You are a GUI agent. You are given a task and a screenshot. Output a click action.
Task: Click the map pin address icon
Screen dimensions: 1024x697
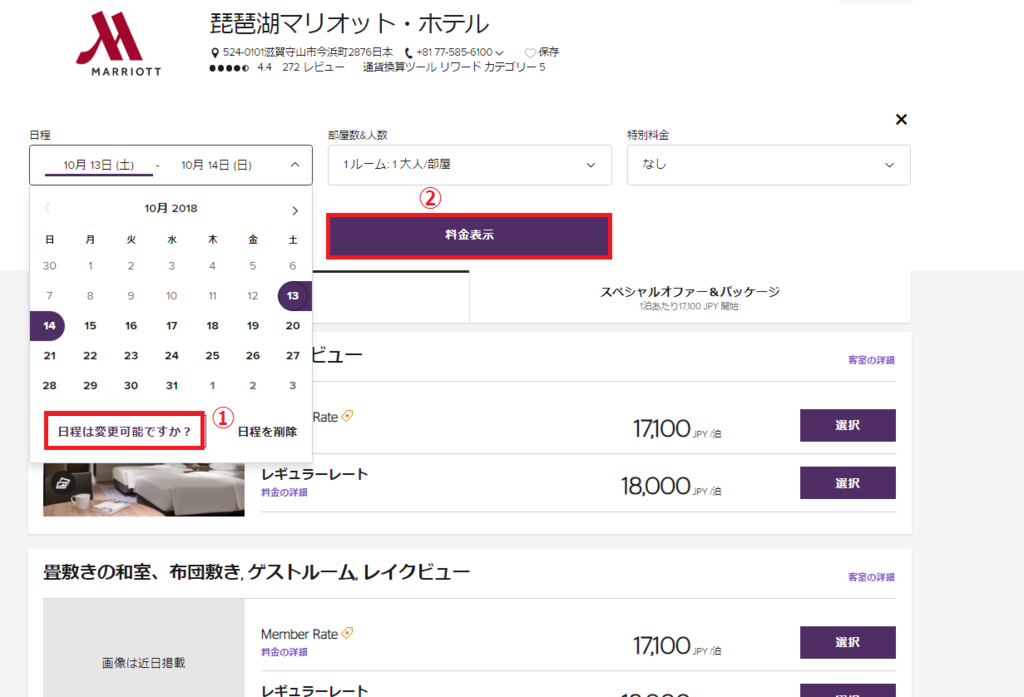pyautogui.click(x=215, y=52)
